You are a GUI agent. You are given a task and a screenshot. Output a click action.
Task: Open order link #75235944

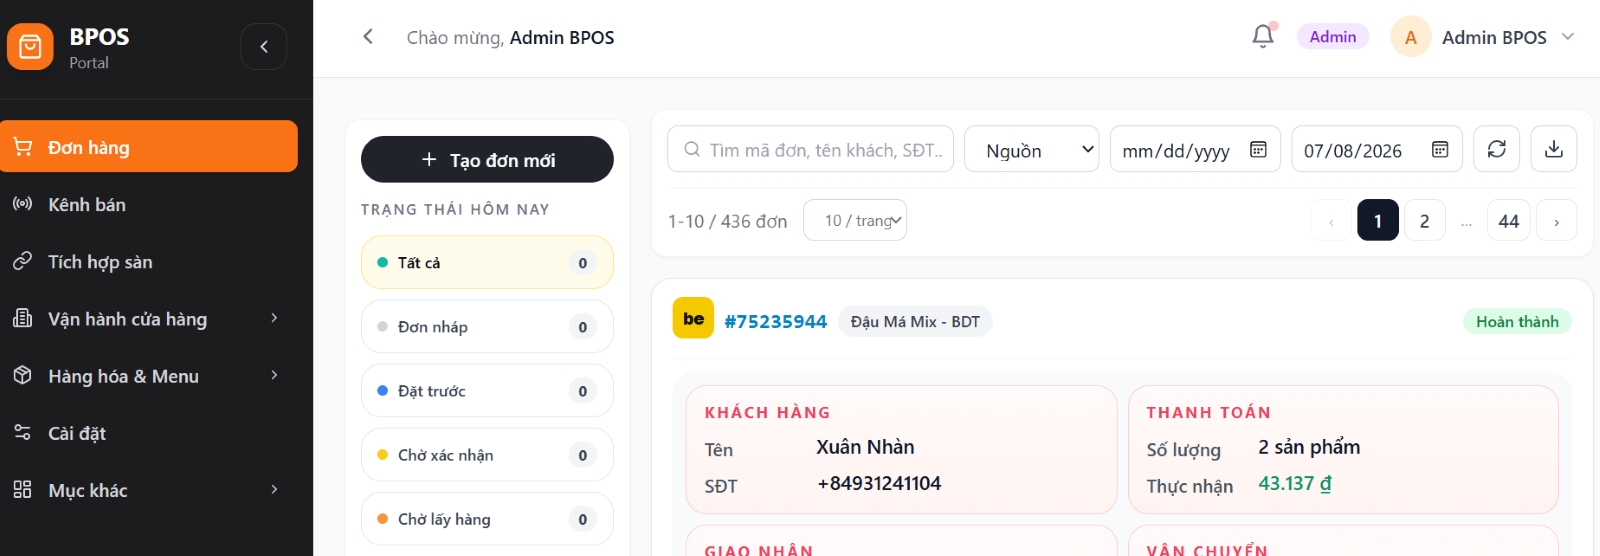(776, 321)
